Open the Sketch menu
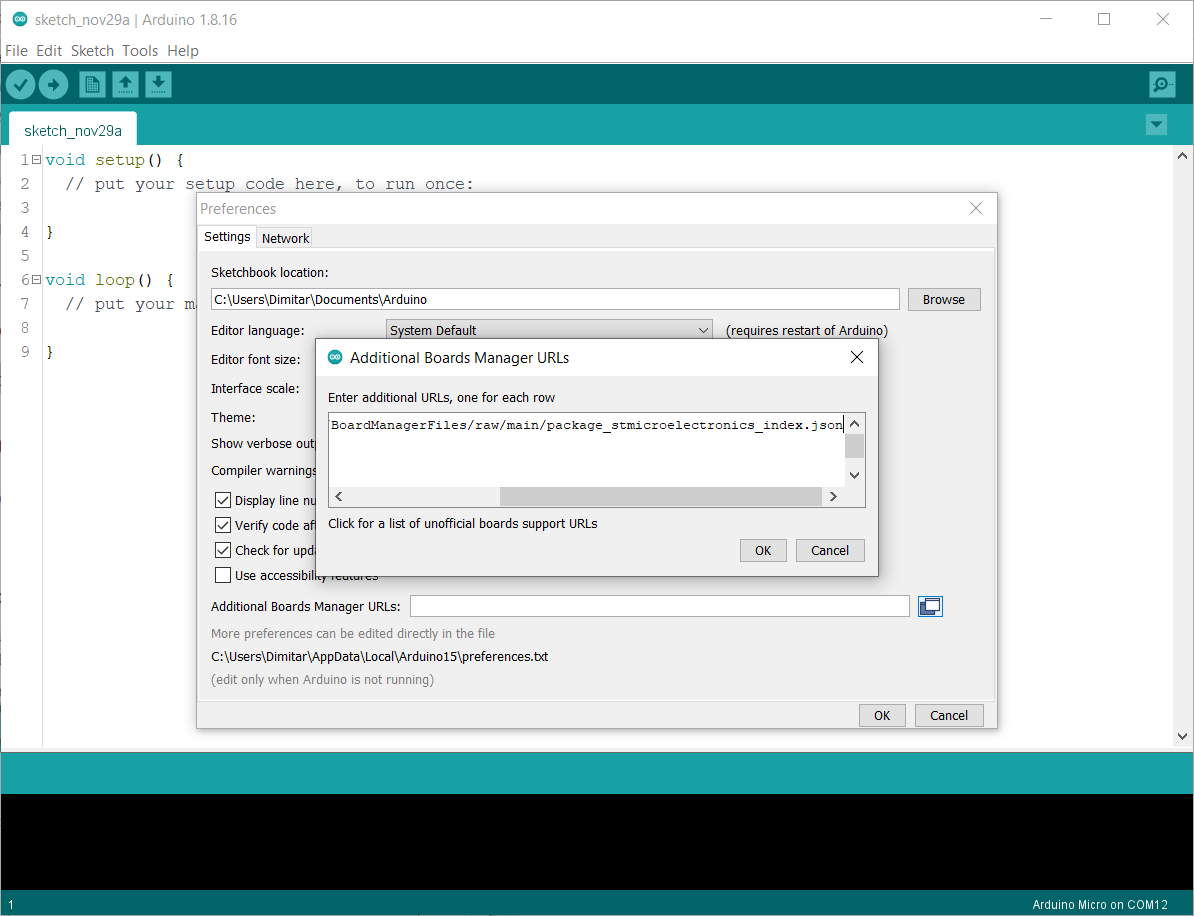 tap(92, 51)
